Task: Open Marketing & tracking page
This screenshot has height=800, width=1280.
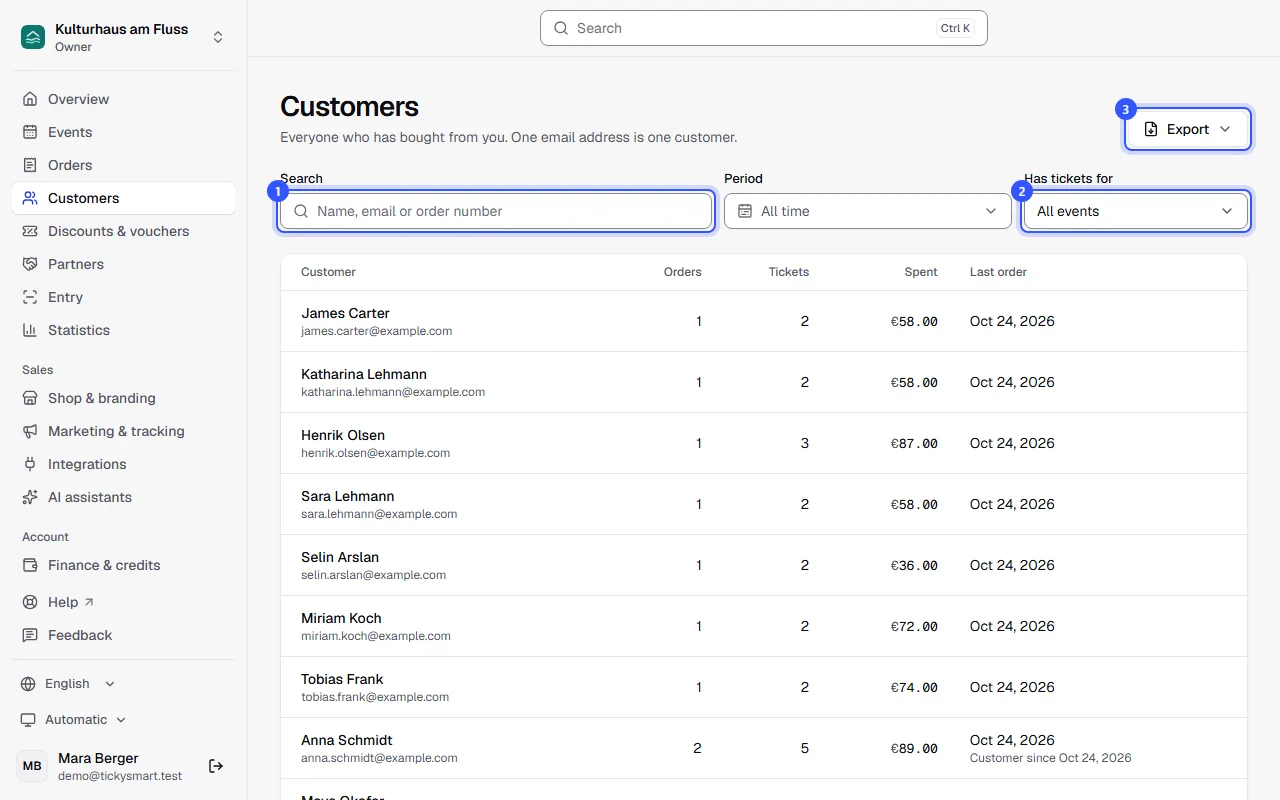Action: click(124, 431)
